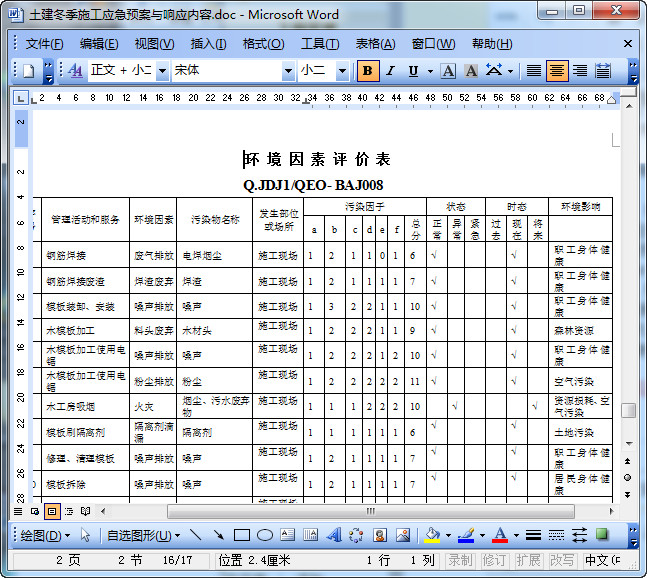Open shadow style options

pyautogui.click(x=602, y=535)
